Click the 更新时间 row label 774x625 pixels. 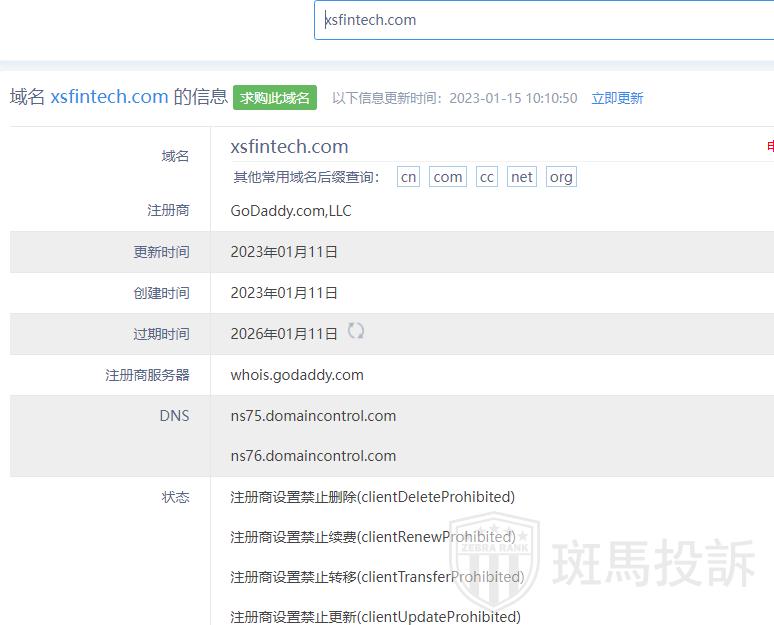[161, 252]
